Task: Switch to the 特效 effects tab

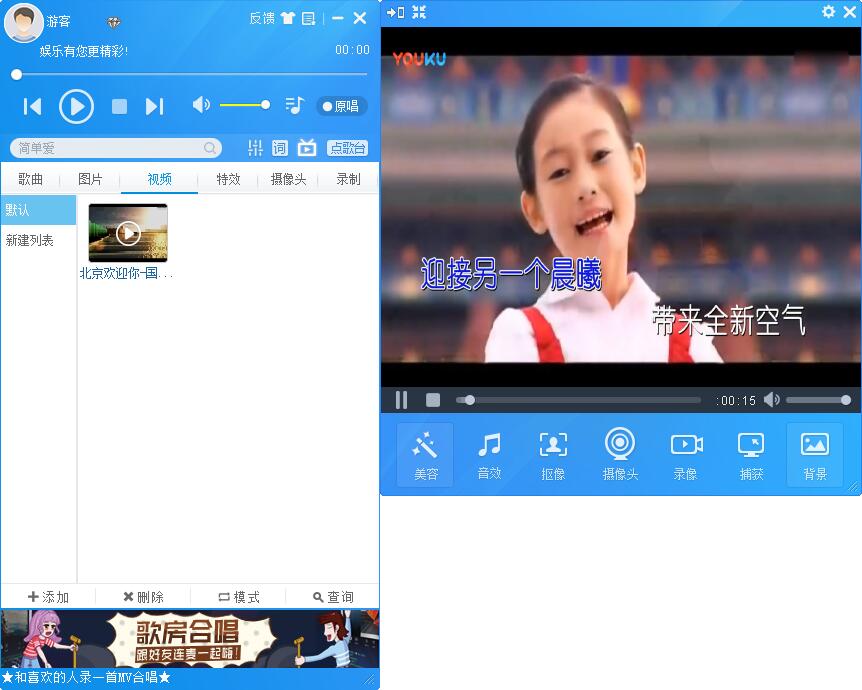Action: [x=227, y=179]
